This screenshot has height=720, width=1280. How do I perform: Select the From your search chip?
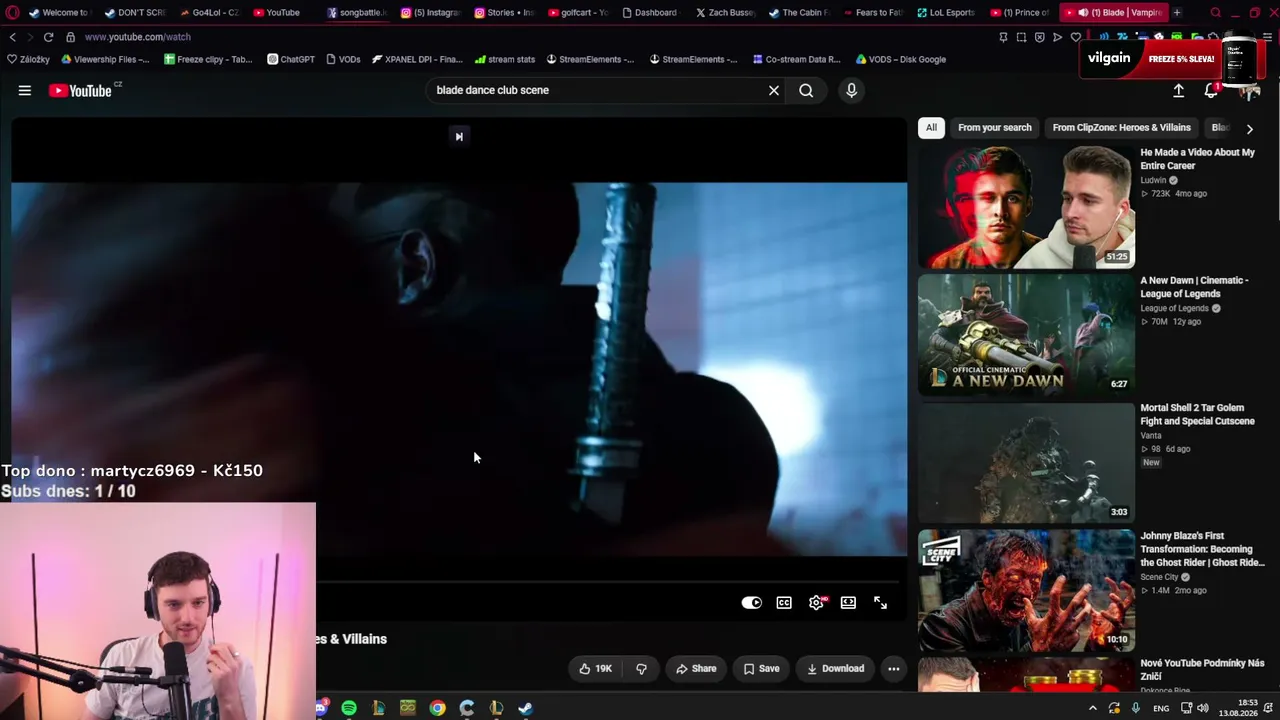pyautogui.click(x=994, y=128)
